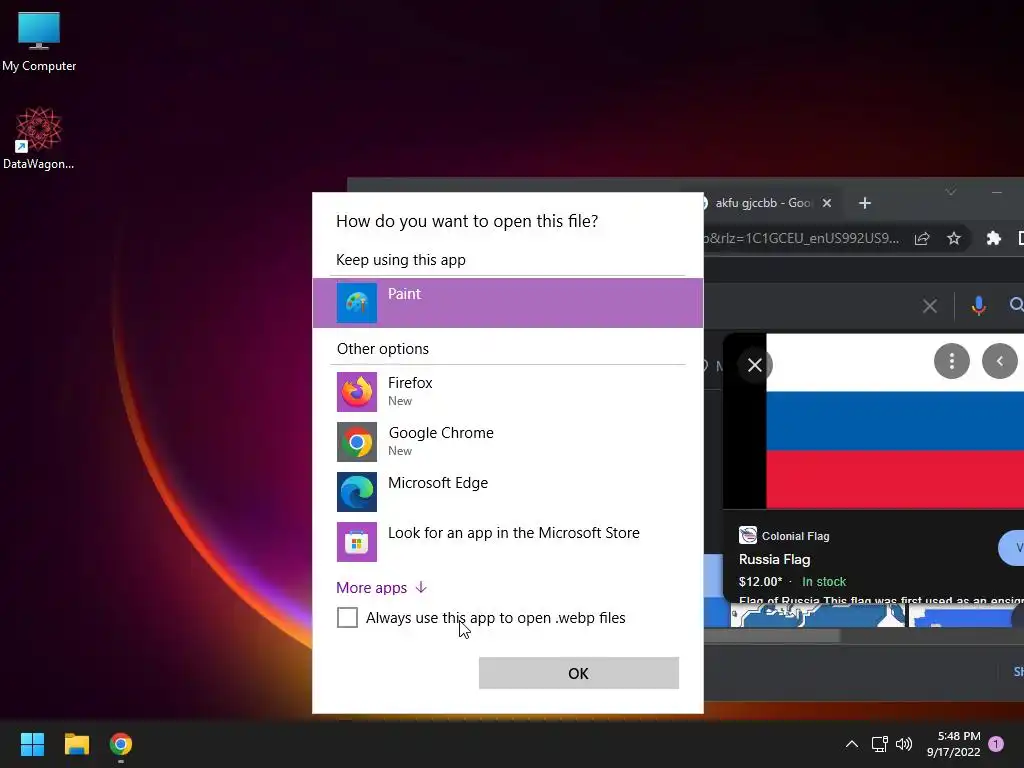Select the Microsoft Edge option label

tap(438, 483)
